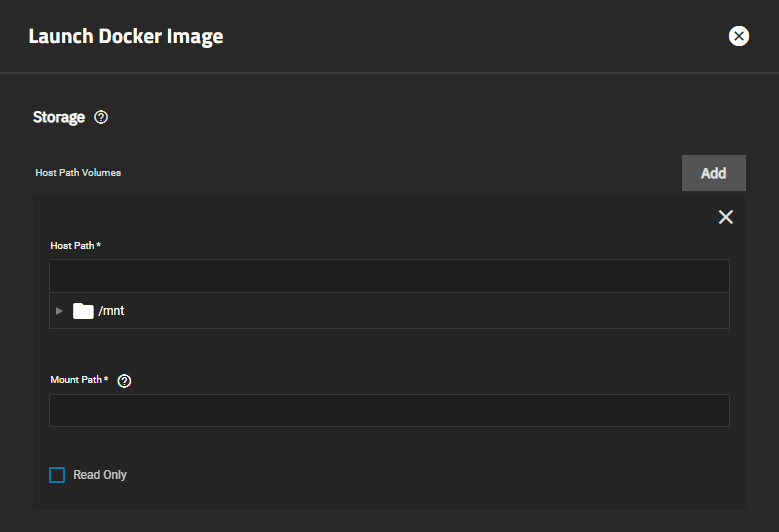
Task: Click the Mount Path field label
Action: (75, 380)
